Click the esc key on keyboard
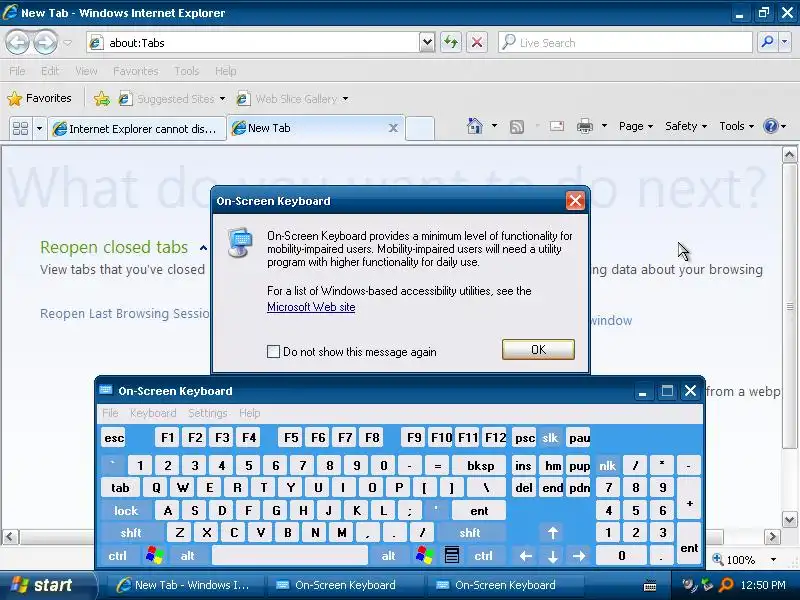Image resolution: width=800 pixels, height=600 pixels. tap(114, 438)
